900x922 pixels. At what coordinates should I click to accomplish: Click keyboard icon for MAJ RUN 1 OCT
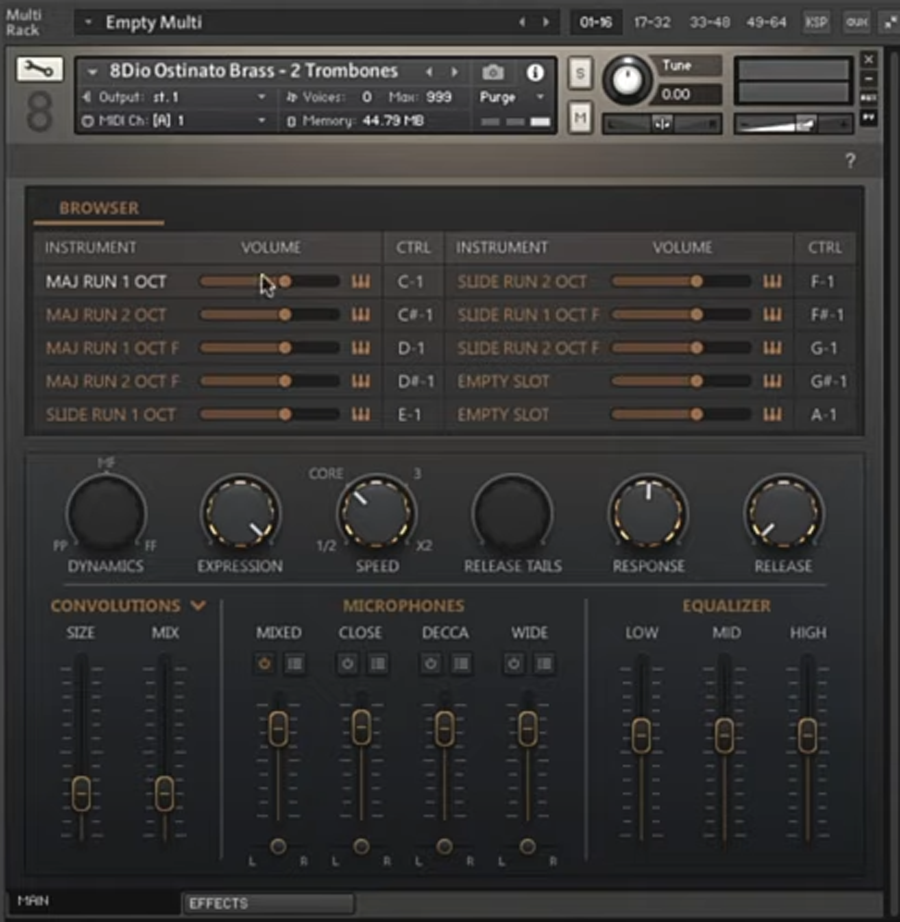pyautogui.click(x=361, y=282)
